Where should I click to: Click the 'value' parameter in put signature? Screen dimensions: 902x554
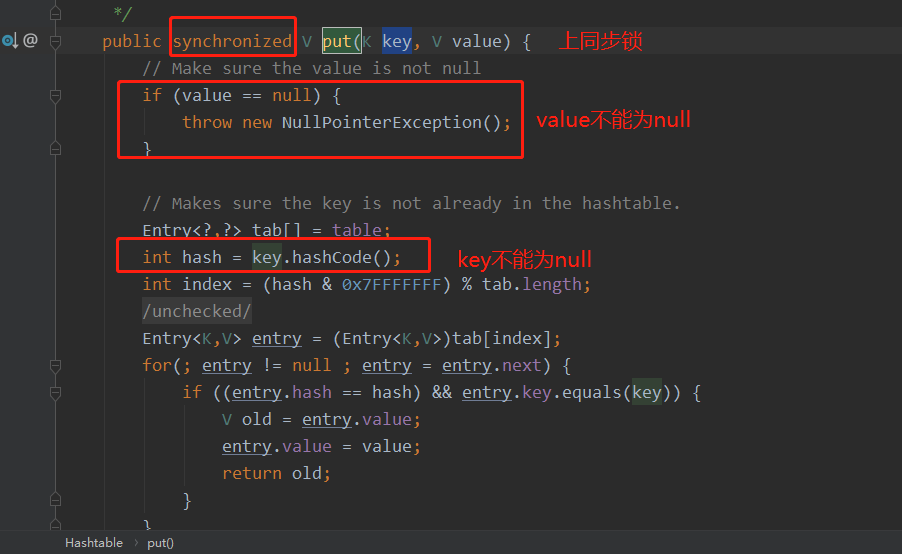coord(477,41)
